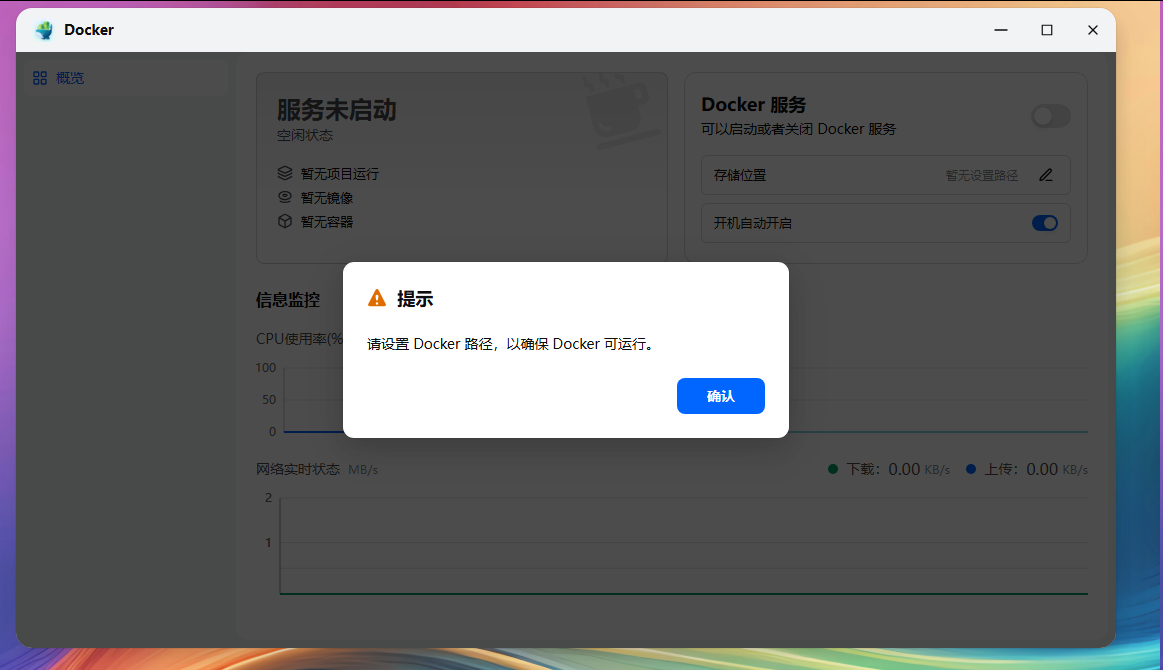Click the layers icon beside 暂无项目运行

[285, 173]
